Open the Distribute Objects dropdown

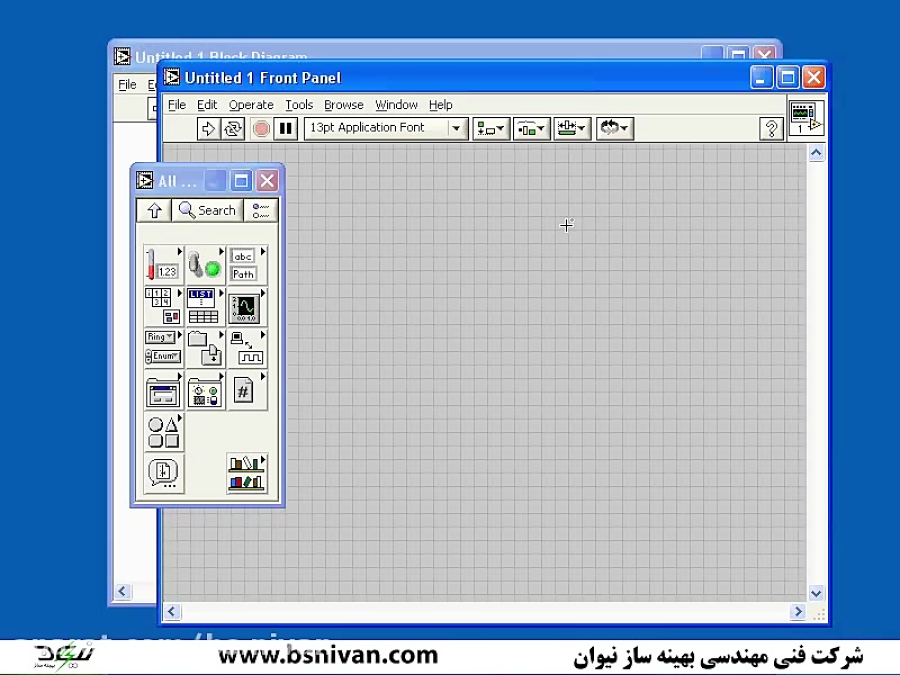pyautogui.click(x=532, y=129)
